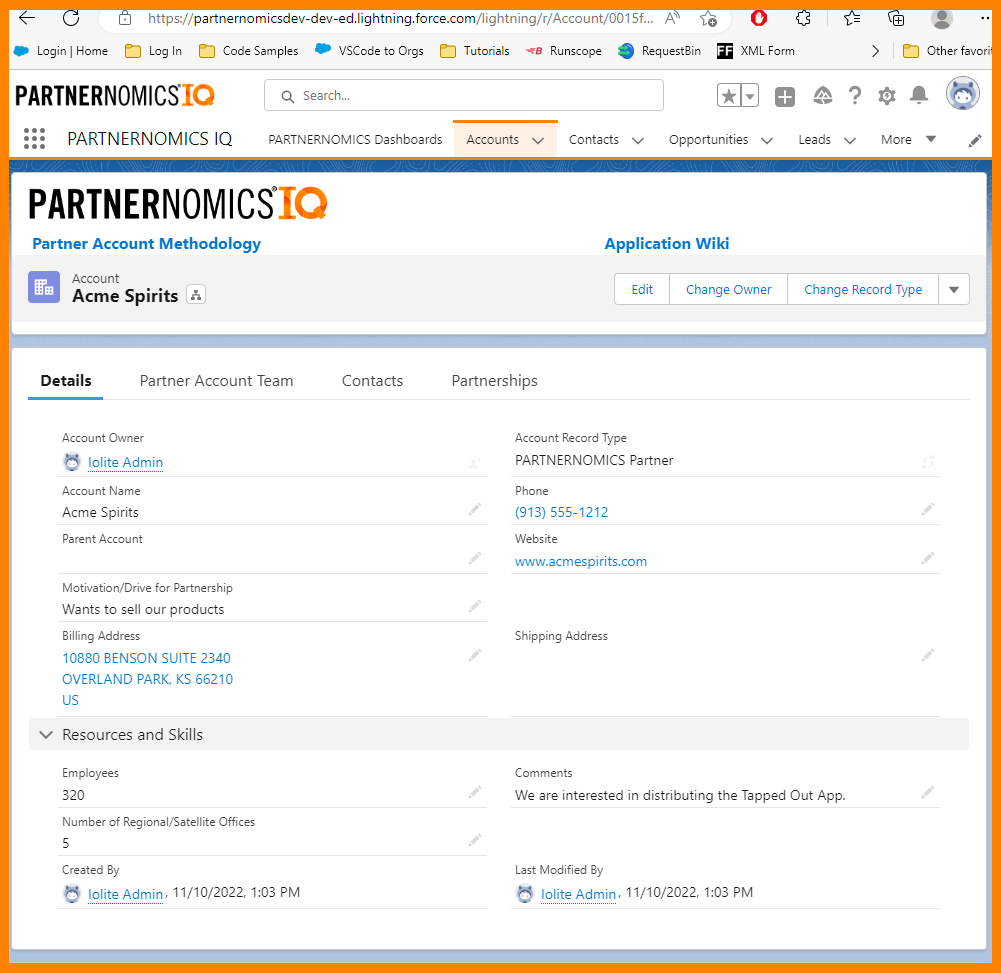Open Trailhead guidance center icon
This screenshot has height=973, width=1001.
click(x=822, y=96)
